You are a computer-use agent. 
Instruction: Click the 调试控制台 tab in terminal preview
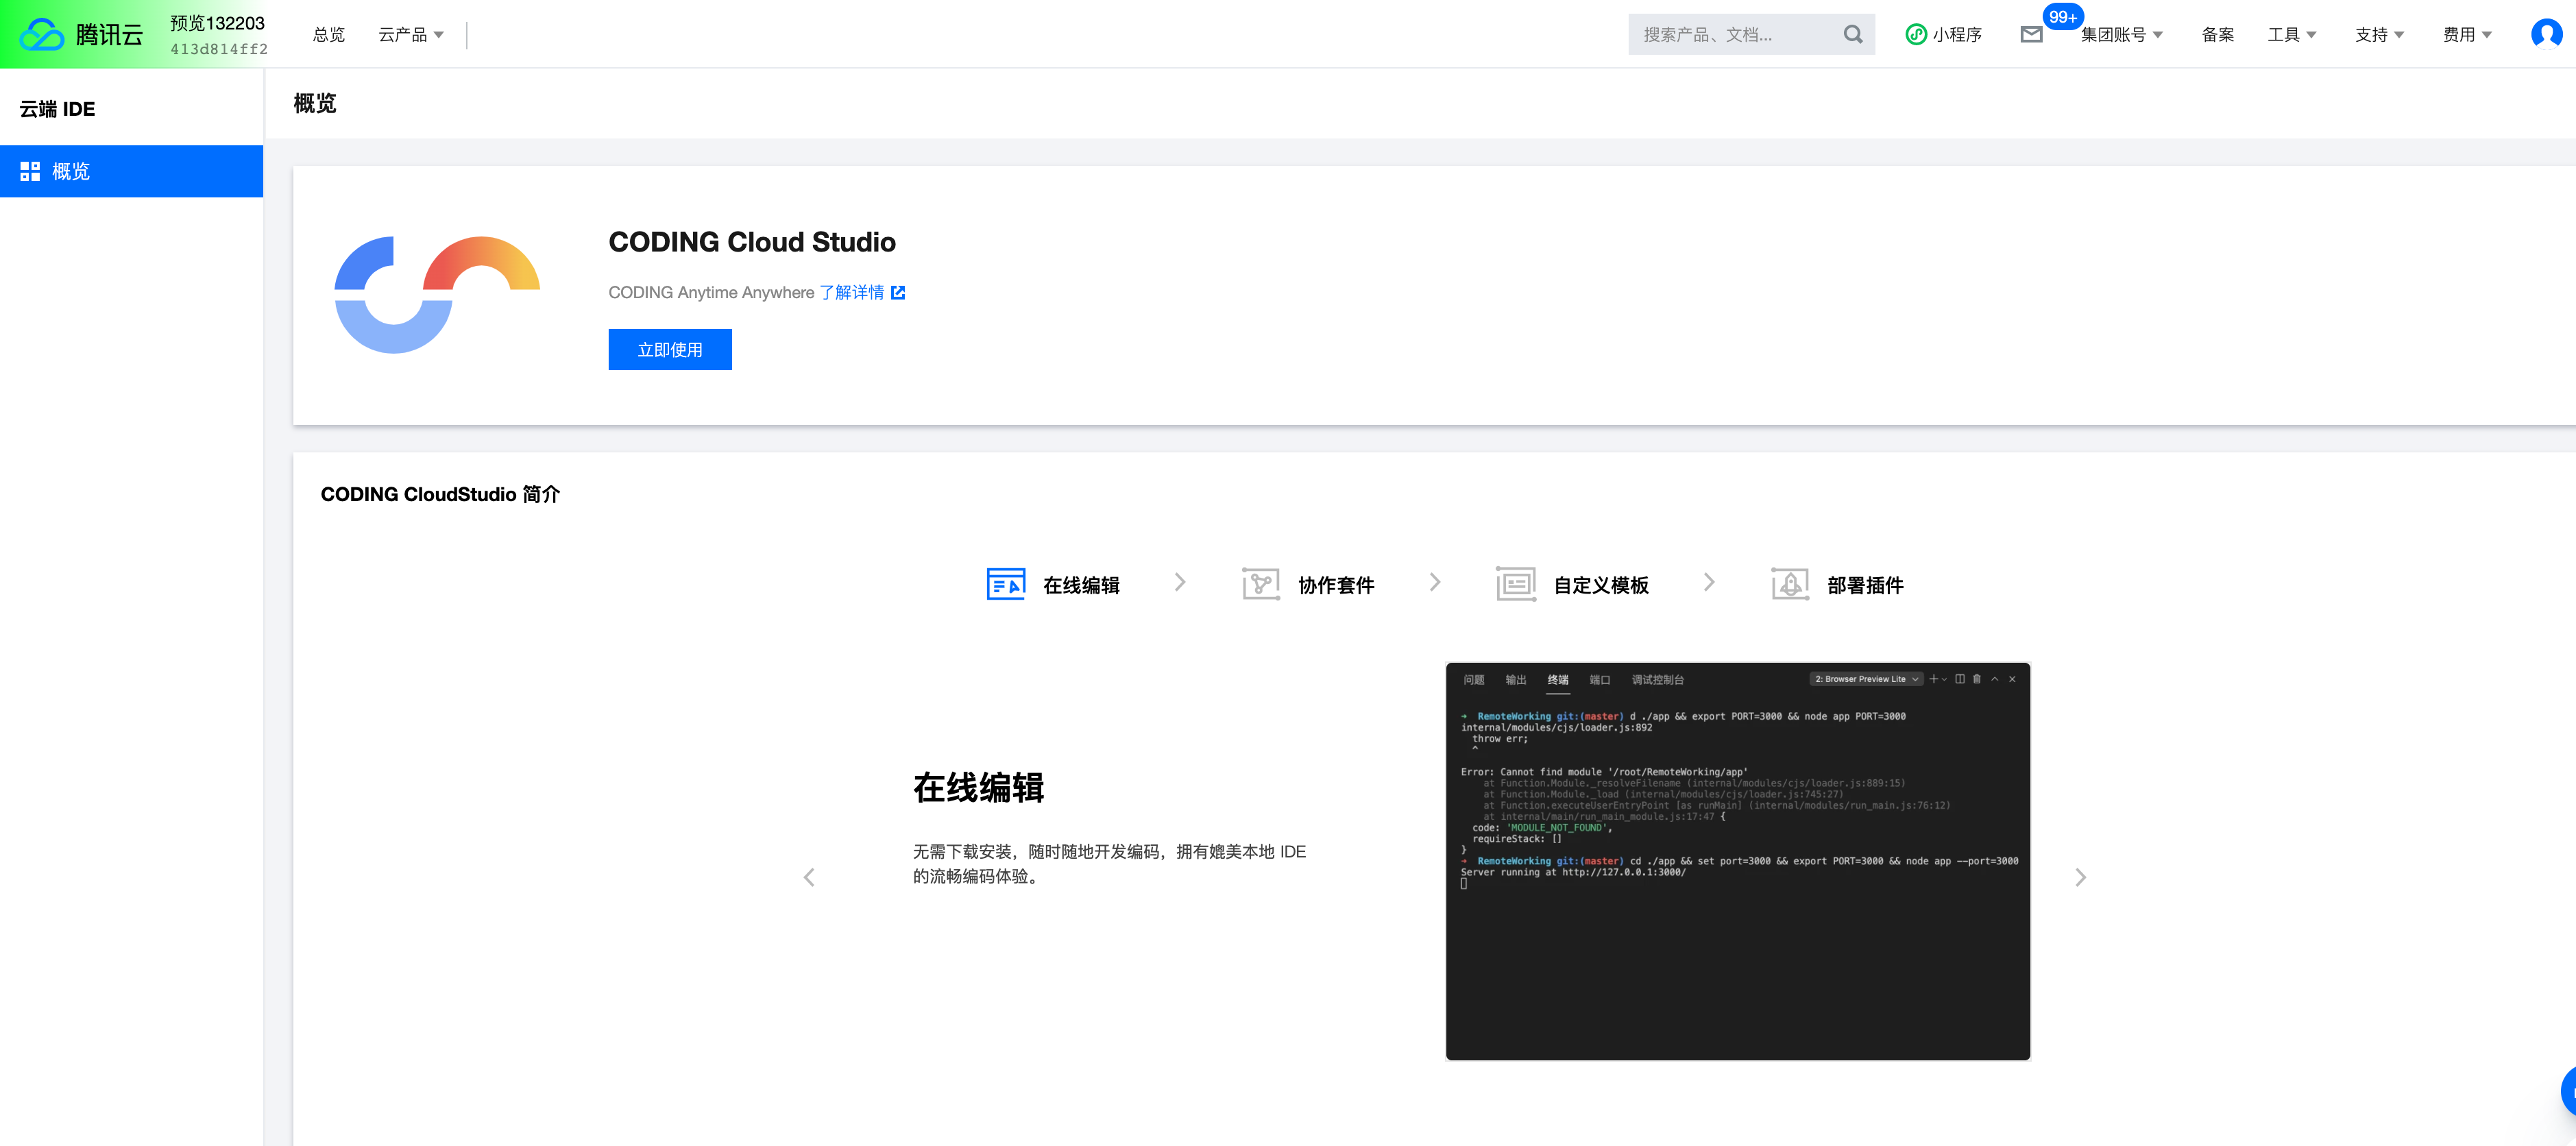[x=1658, y=680]
